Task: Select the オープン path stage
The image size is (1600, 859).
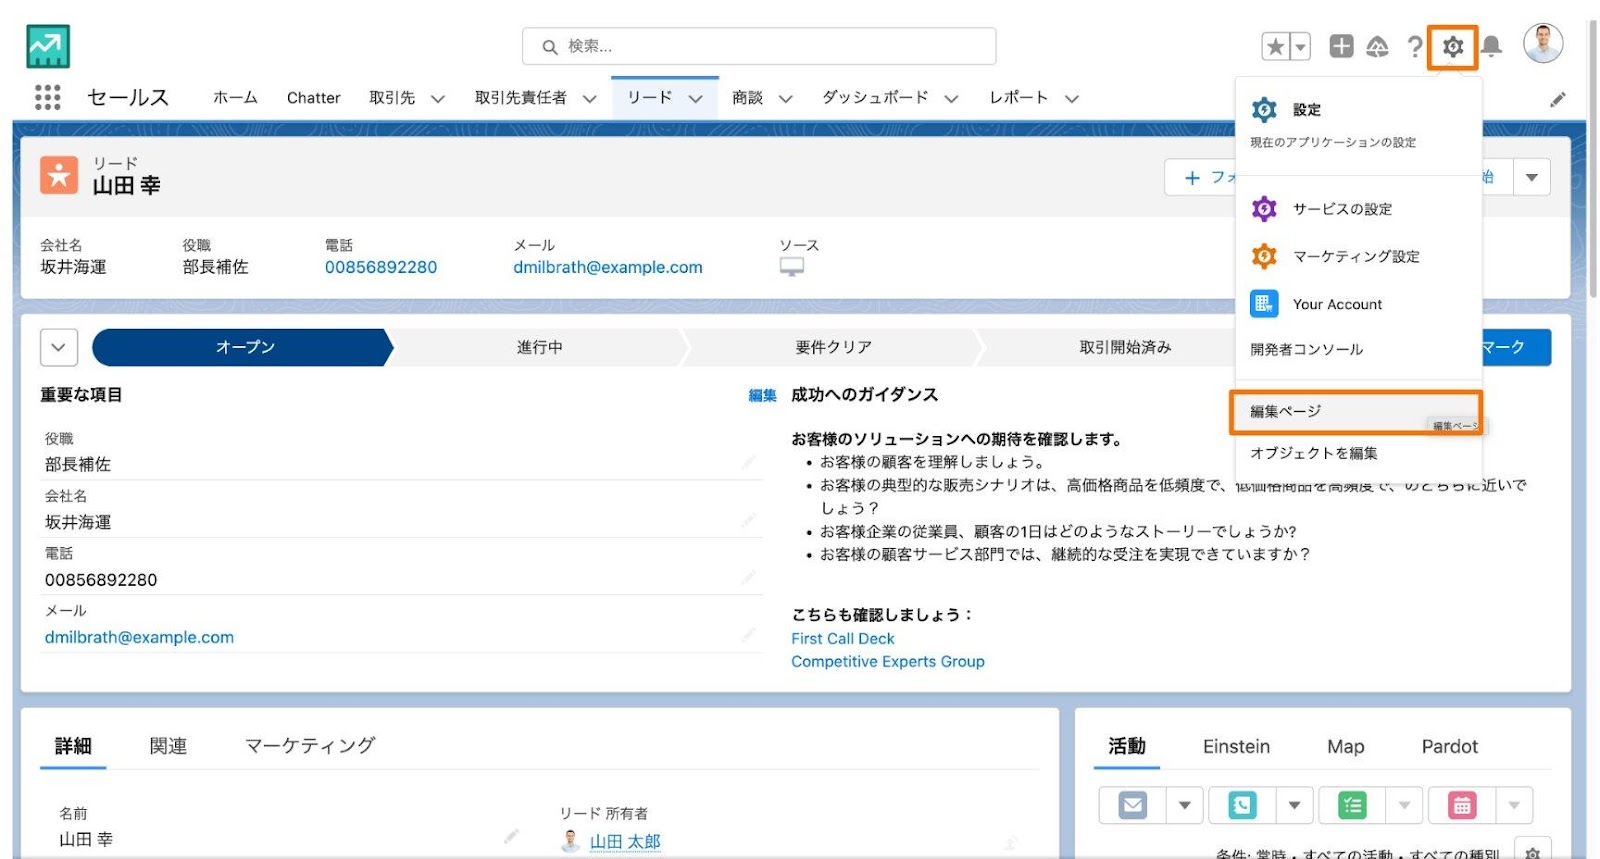Action: coord(244,347)
